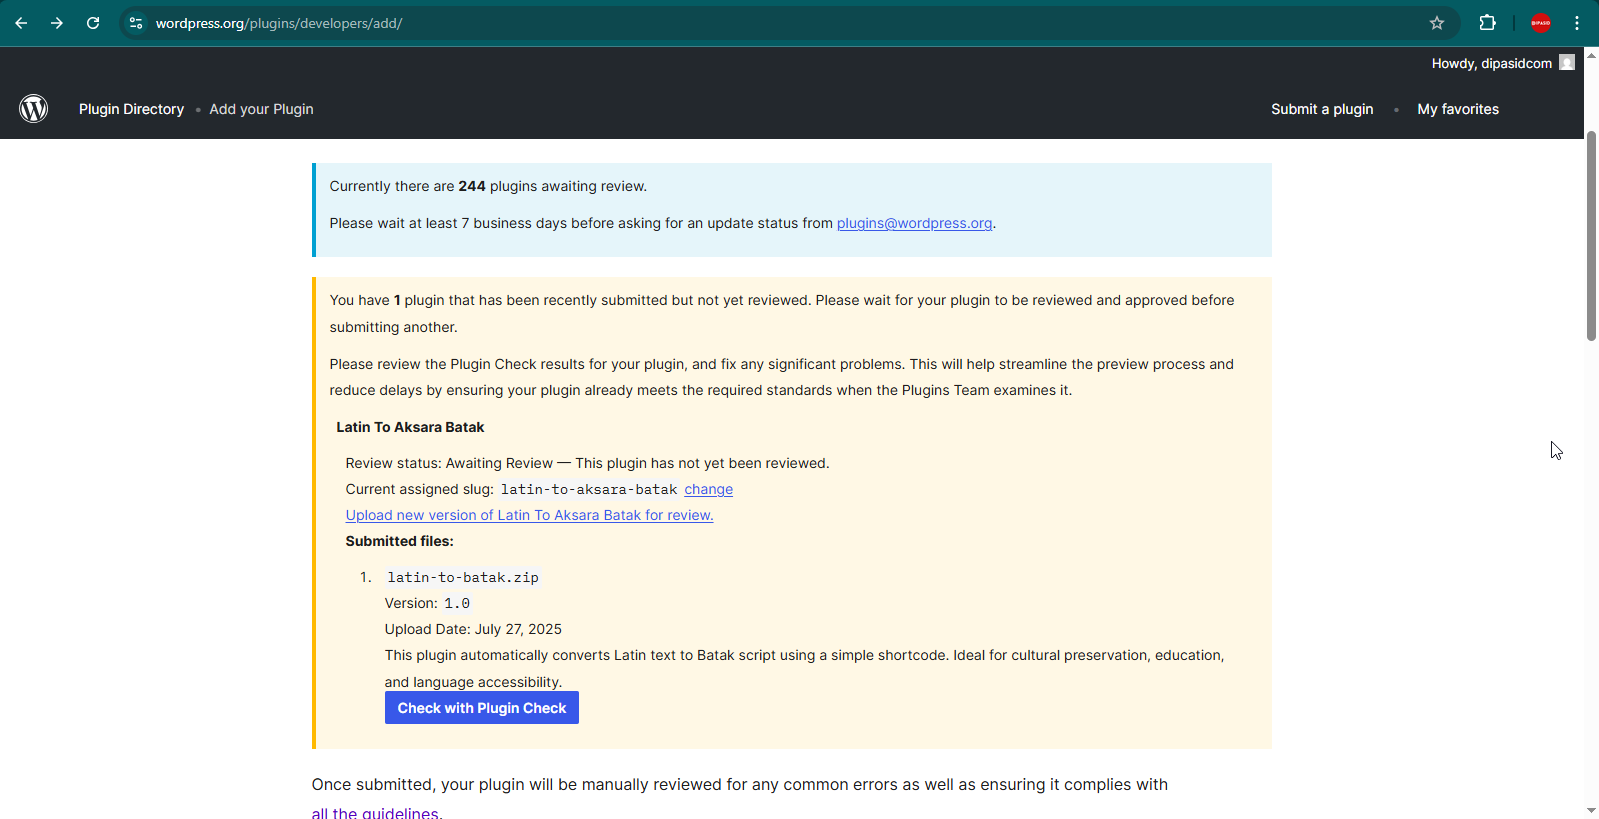1599x819 pixels.
Task: Click the plugins@wordpress.org email link
Action: [914, 223]
